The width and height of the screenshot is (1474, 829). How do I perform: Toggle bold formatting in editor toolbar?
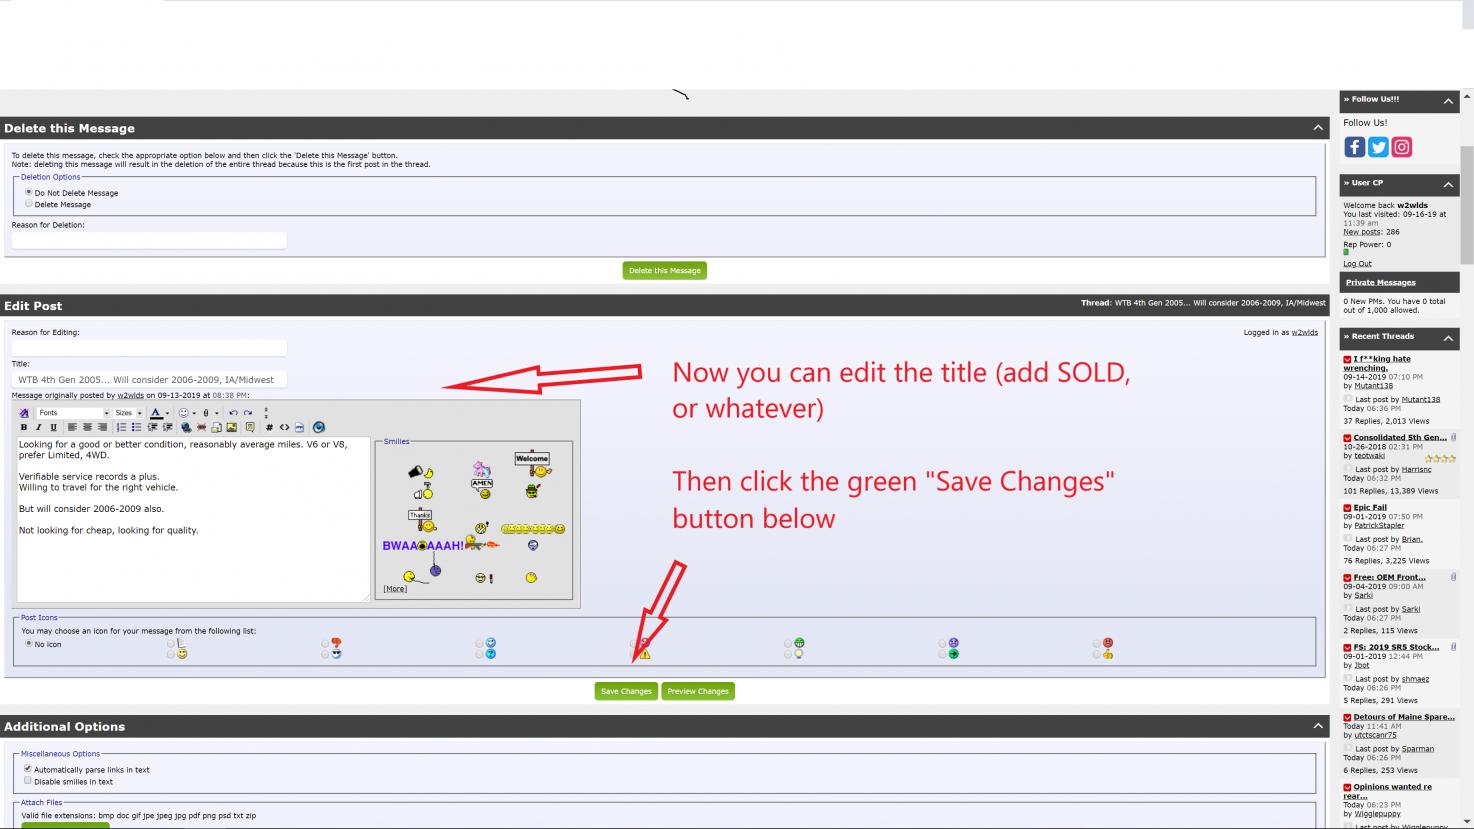pos(24,427)
